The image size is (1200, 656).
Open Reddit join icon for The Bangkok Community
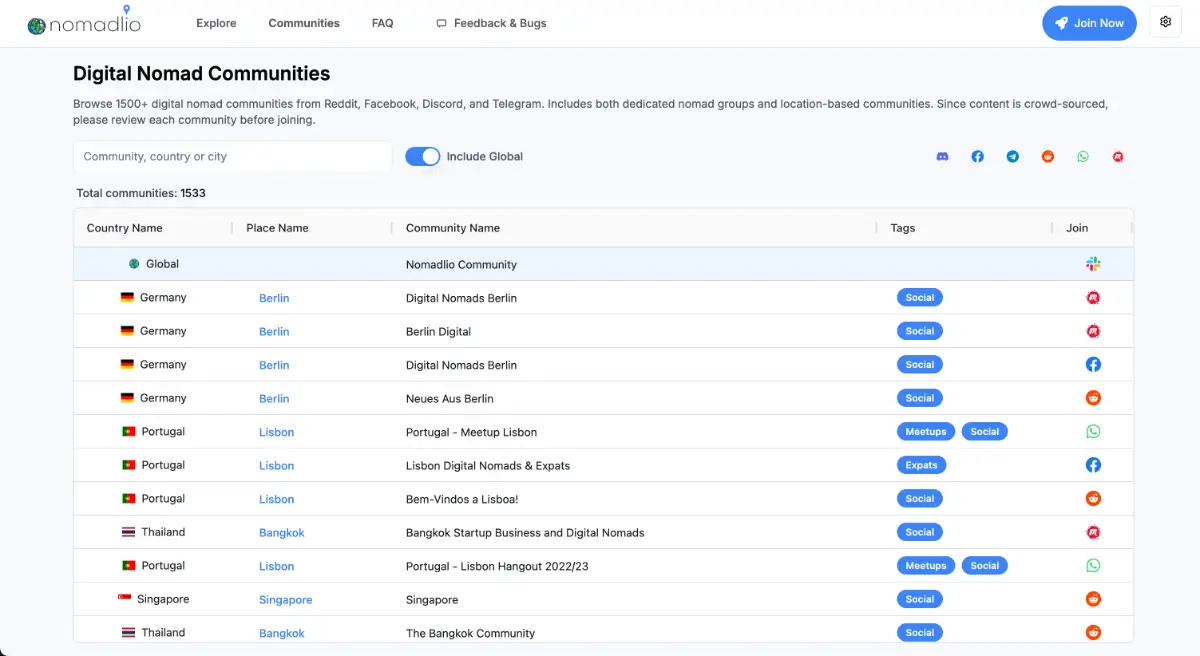1093,633
